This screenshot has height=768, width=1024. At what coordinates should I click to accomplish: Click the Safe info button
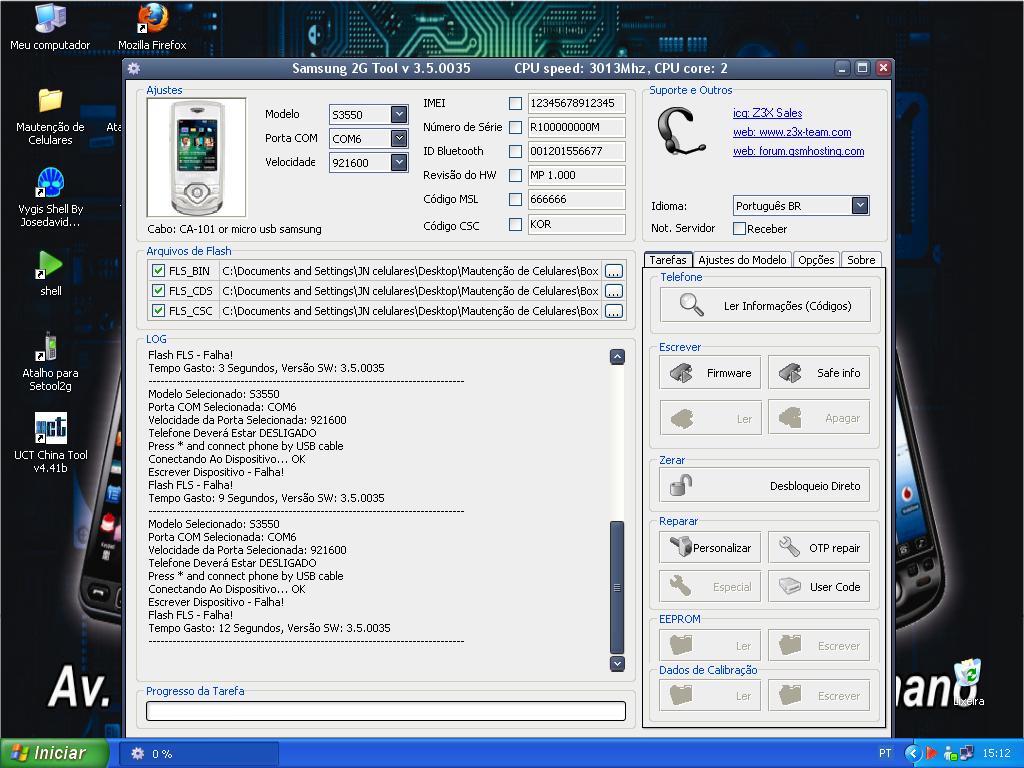tap(819, 373)
